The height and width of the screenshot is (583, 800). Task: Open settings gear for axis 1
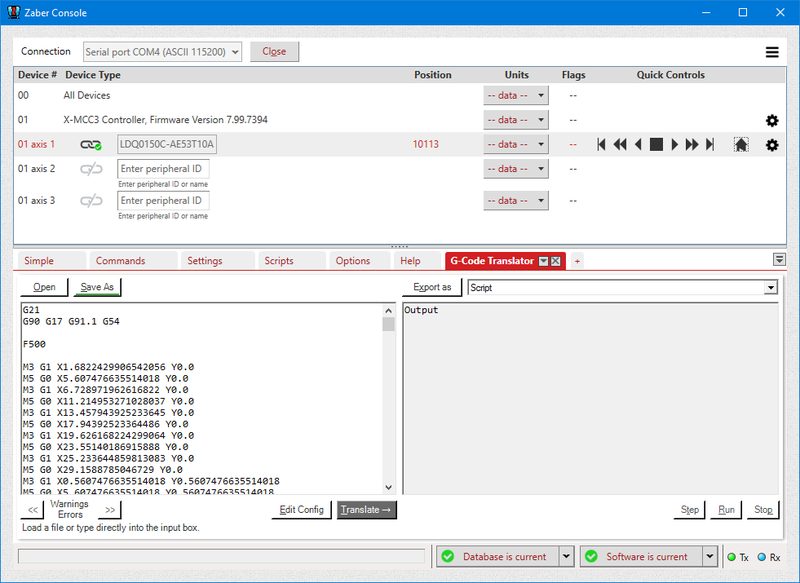click(772, 145)
